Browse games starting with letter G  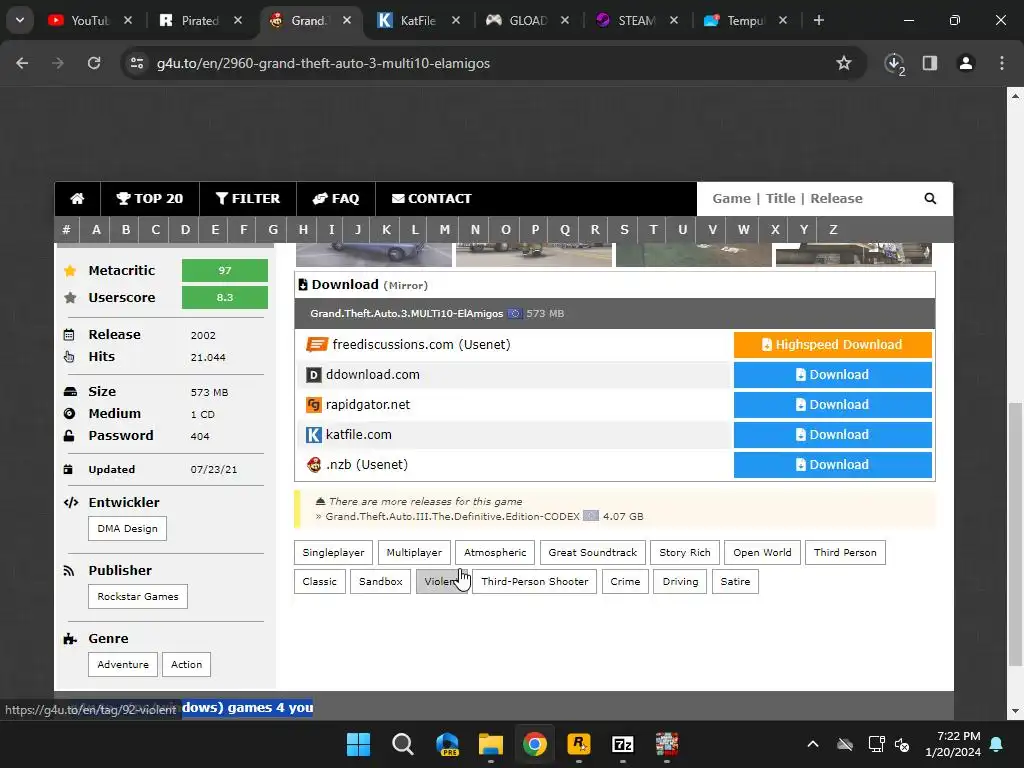coord(273,229)
